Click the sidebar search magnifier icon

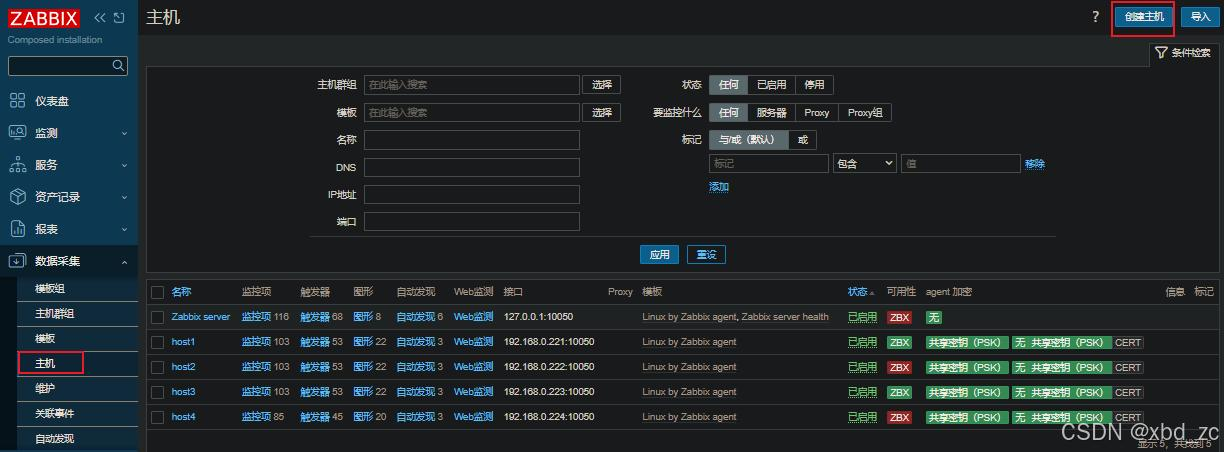[119, 66]
